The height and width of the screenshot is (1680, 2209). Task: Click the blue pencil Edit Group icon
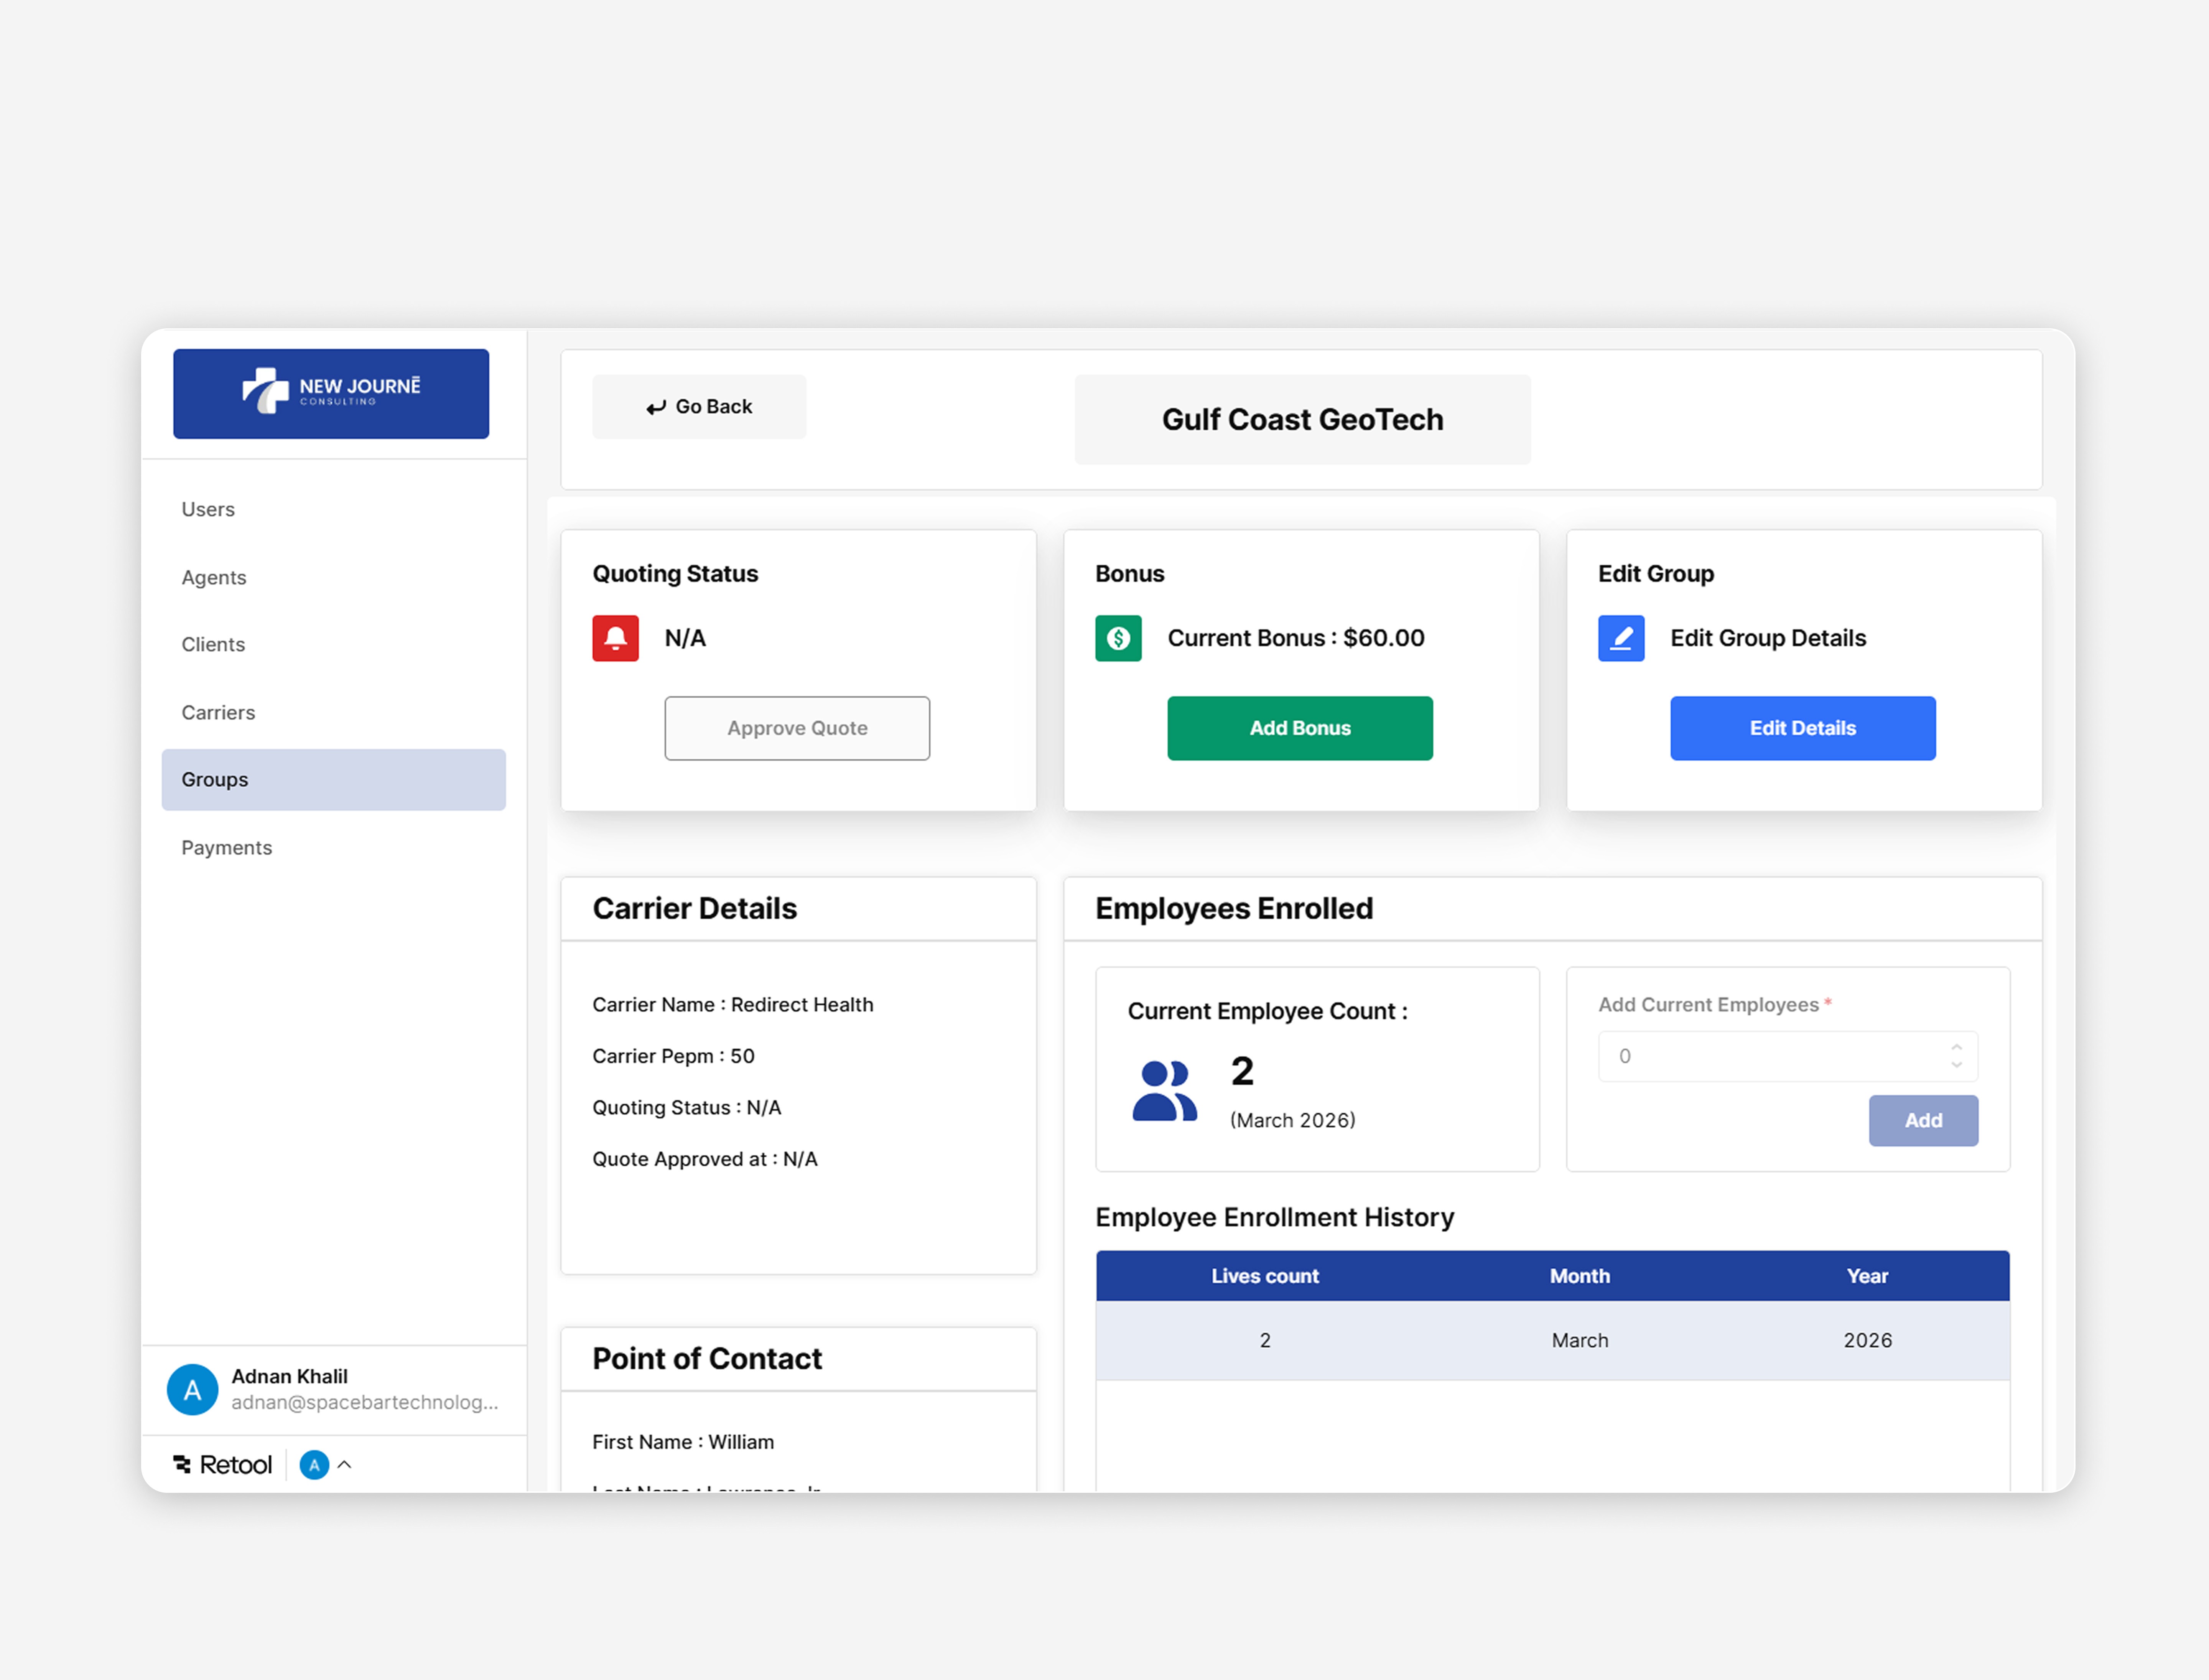(x=1621, y=638)
